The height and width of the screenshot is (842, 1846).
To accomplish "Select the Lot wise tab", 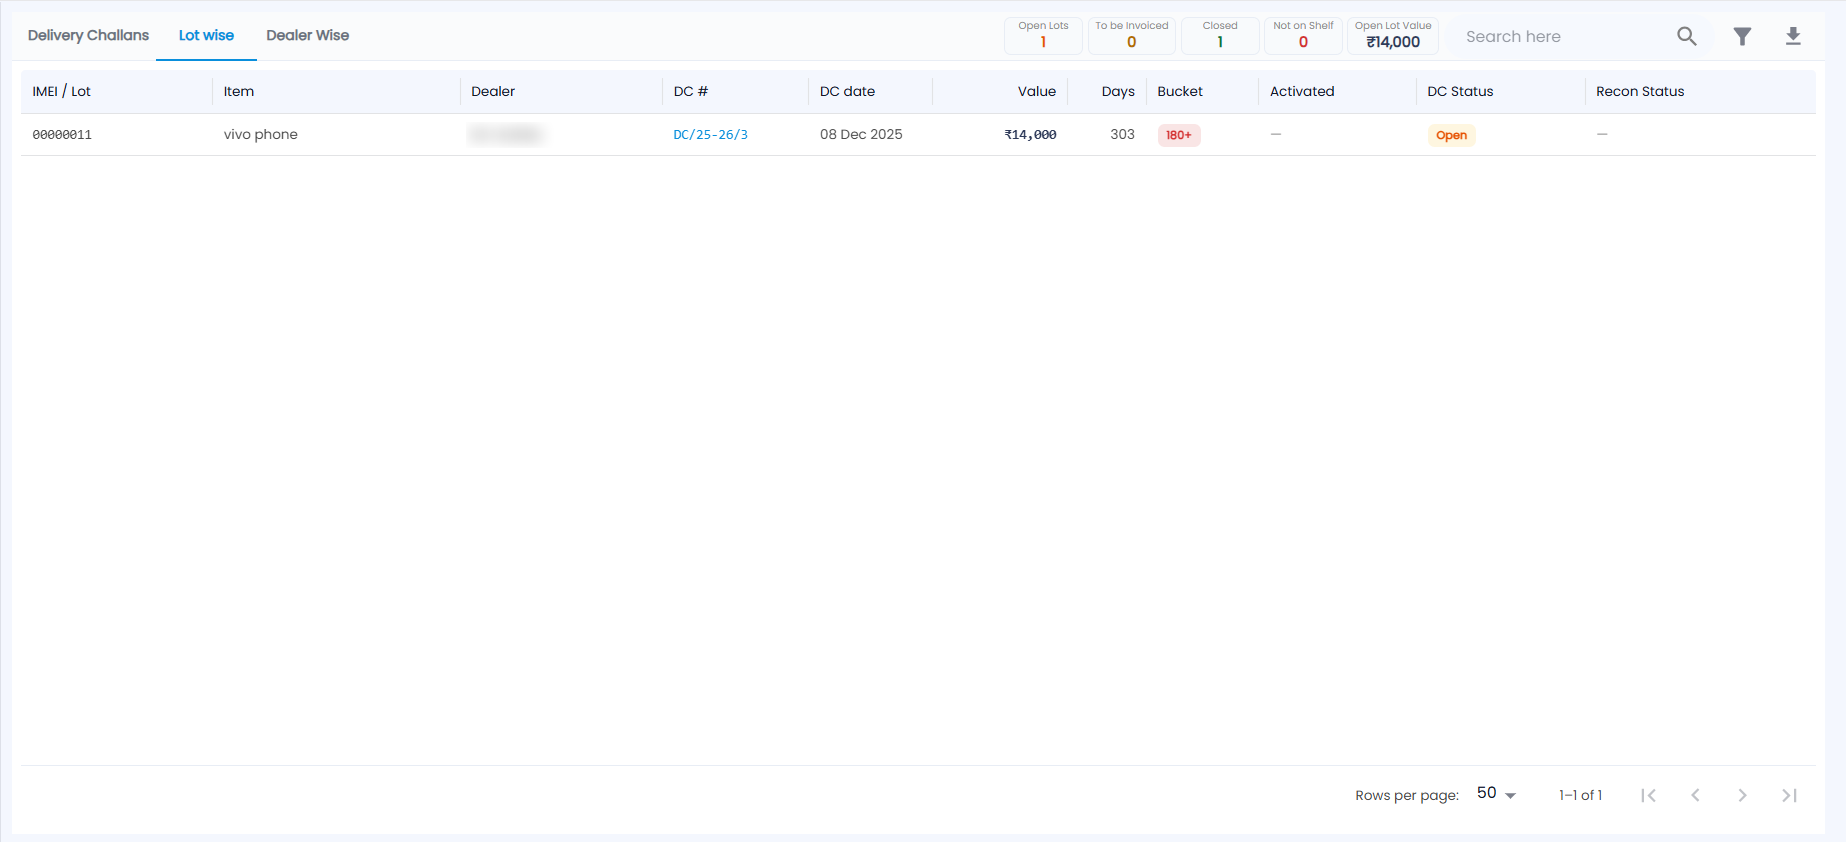I will (206, 35).
